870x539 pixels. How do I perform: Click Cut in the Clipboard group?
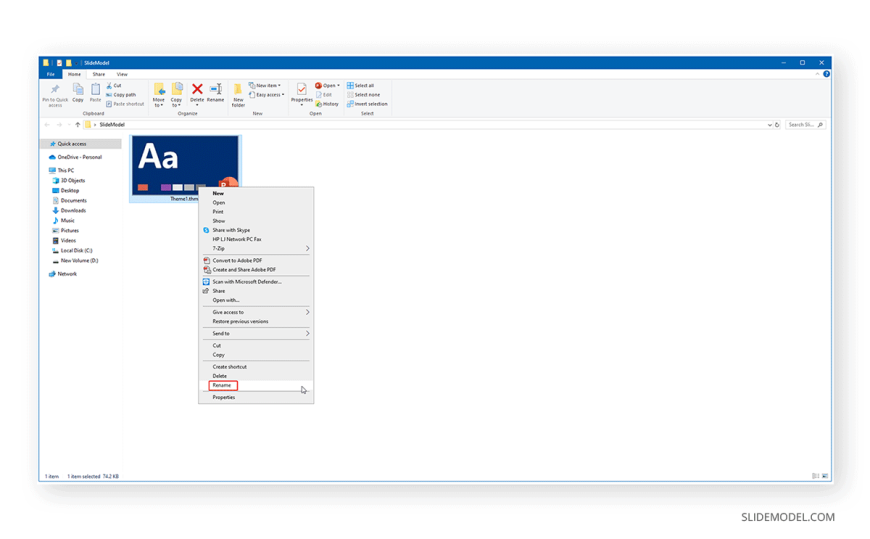114,85
